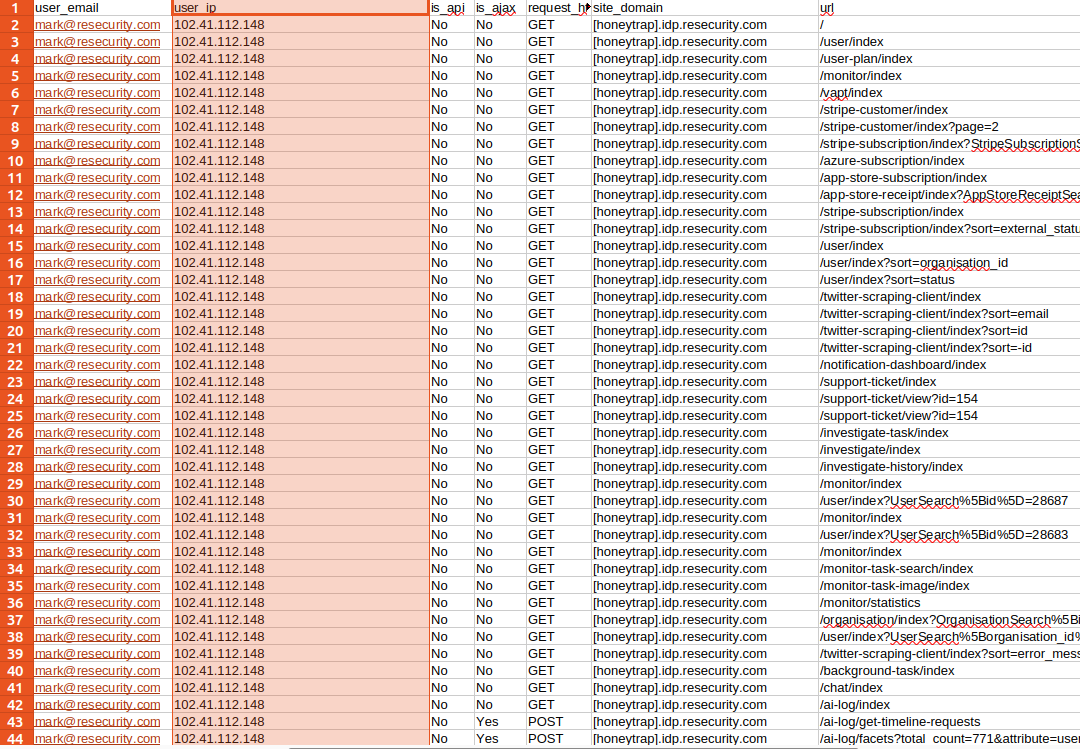This screenshot has width=1080, height=749.
Task: Open the email link in row 44
Action: (97, 739)
